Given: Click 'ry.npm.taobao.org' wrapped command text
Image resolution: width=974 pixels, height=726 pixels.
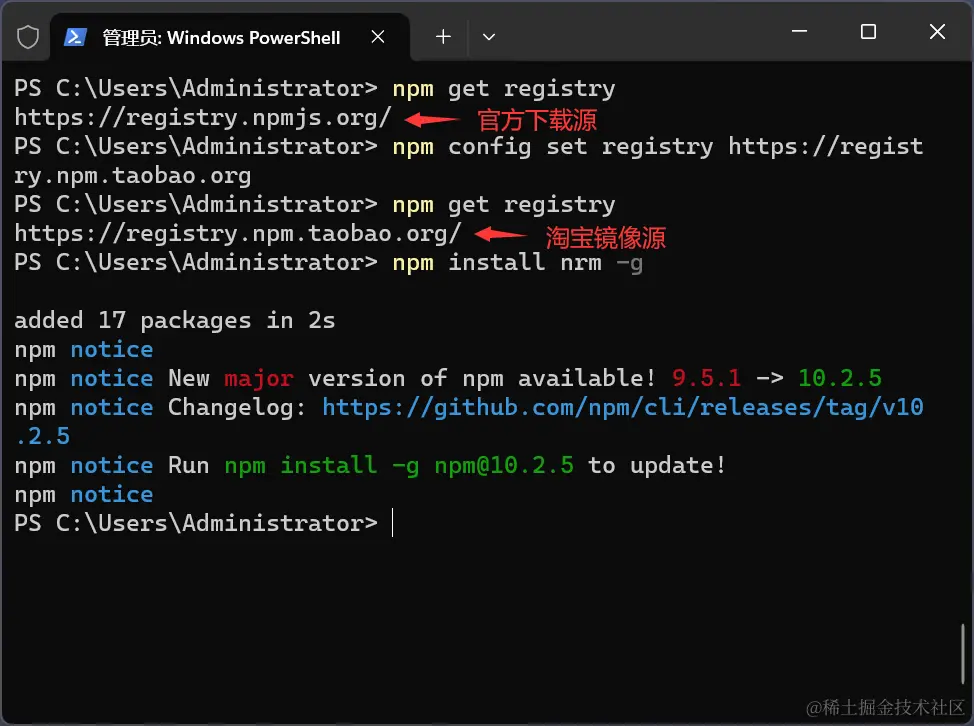Looking at the screenshot, I should coord(133,176).
